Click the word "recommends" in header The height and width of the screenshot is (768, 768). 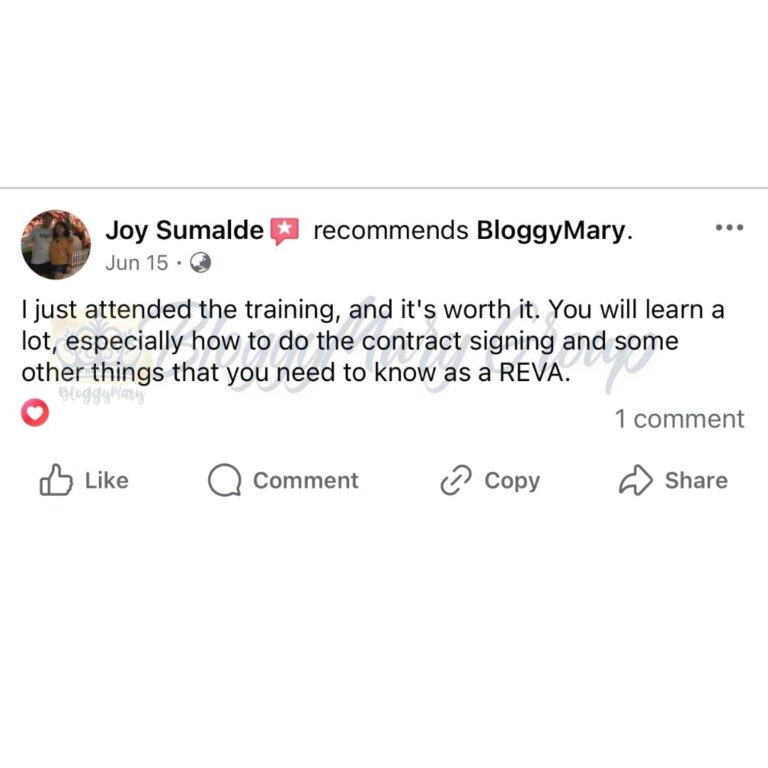coord(391,230)
